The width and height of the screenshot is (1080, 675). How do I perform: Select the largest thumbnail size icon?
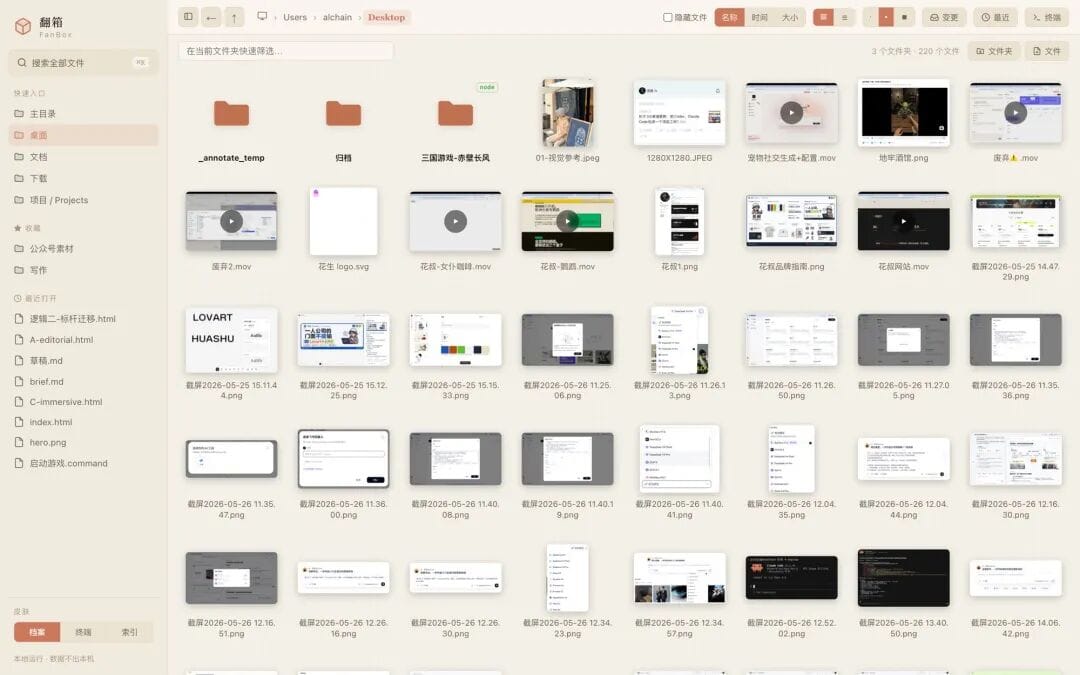coord(904,17)
